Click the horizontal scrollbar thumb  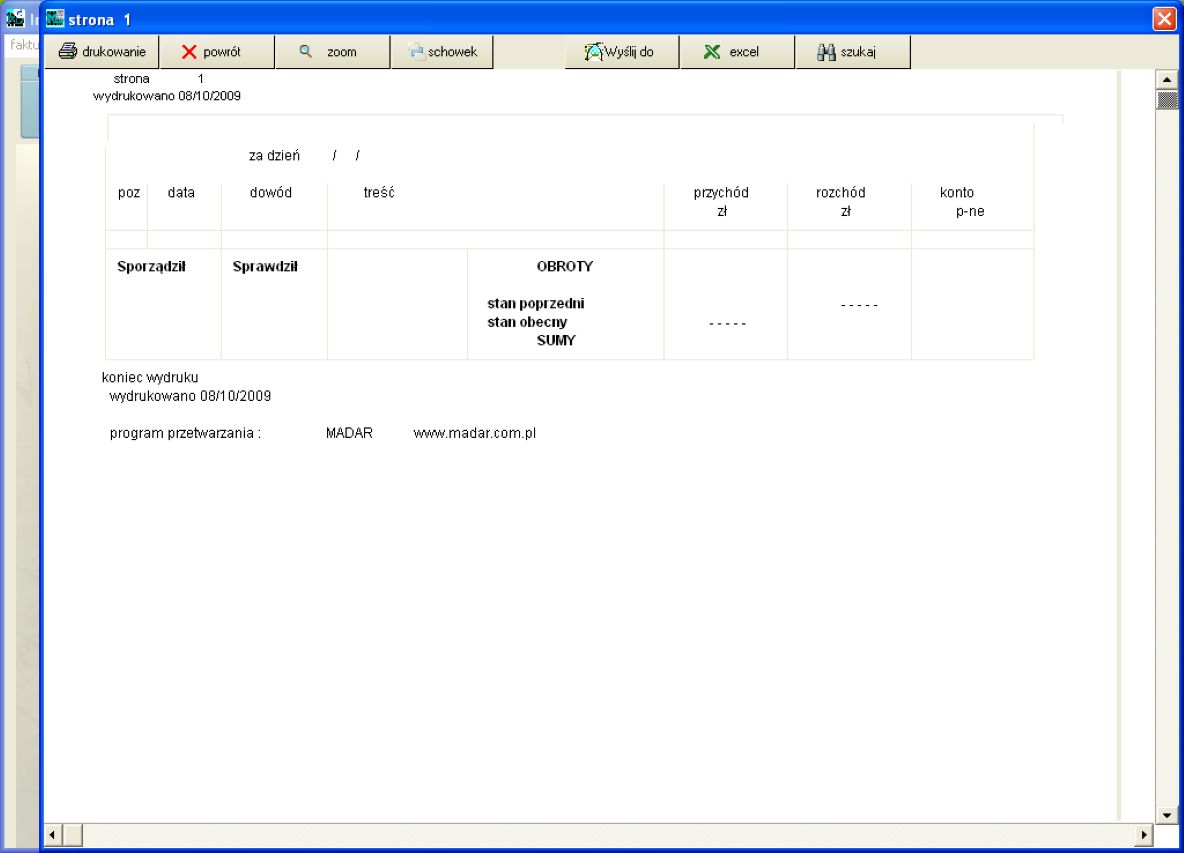pyautogui.click(x=72, y=835)
